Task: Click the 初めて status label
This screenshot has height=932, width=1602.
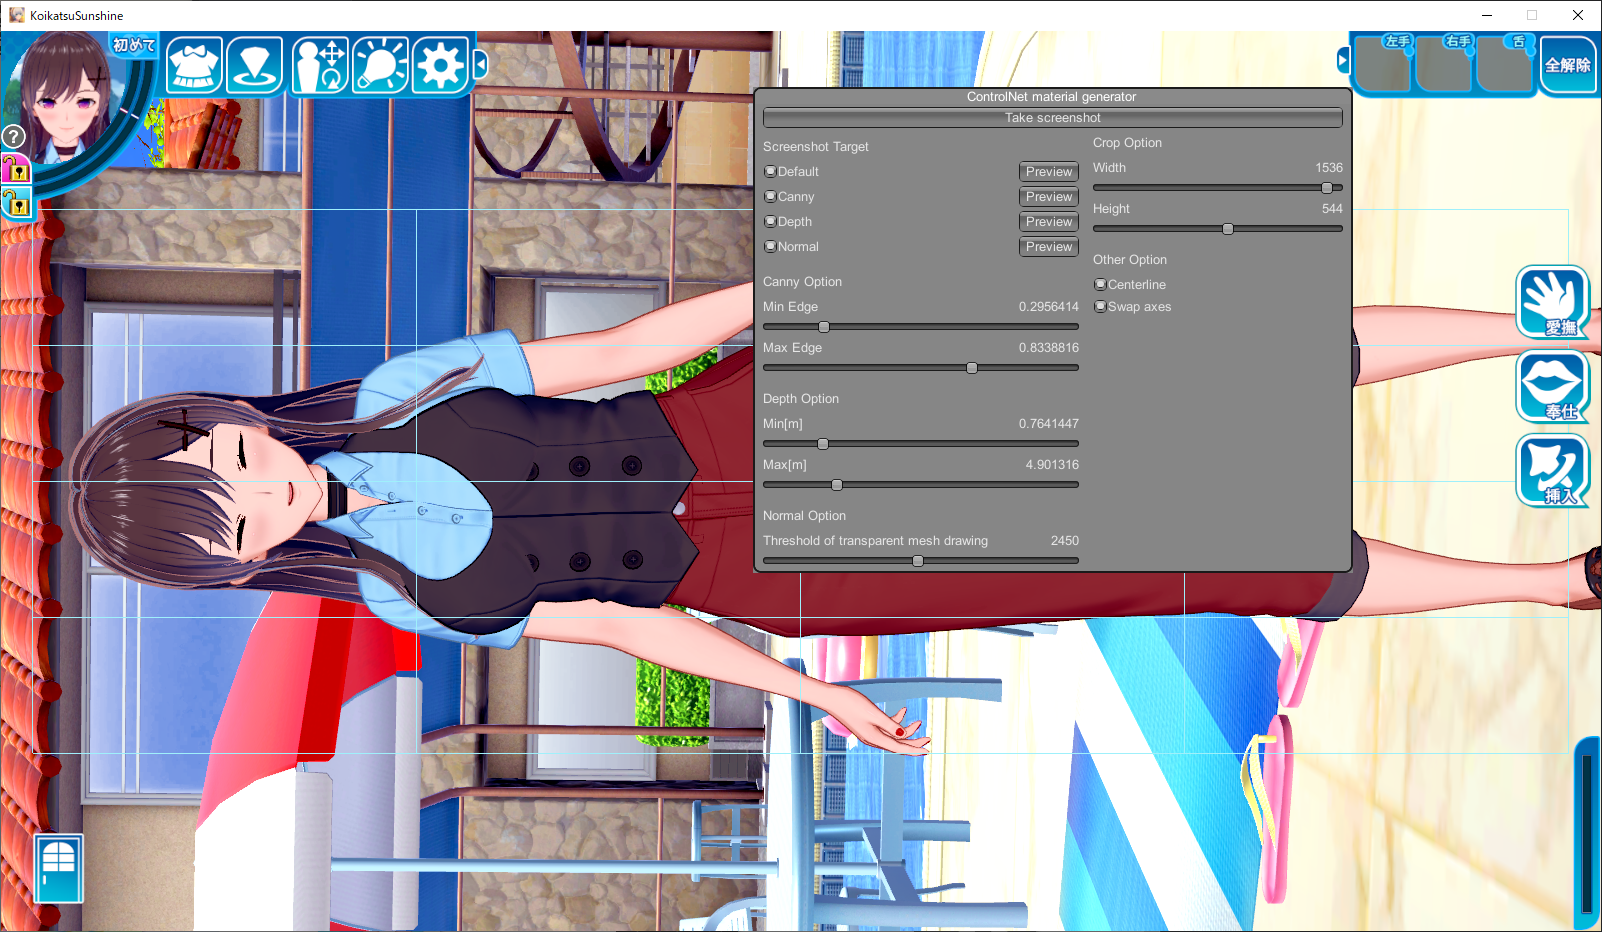Action: [134, 45]
